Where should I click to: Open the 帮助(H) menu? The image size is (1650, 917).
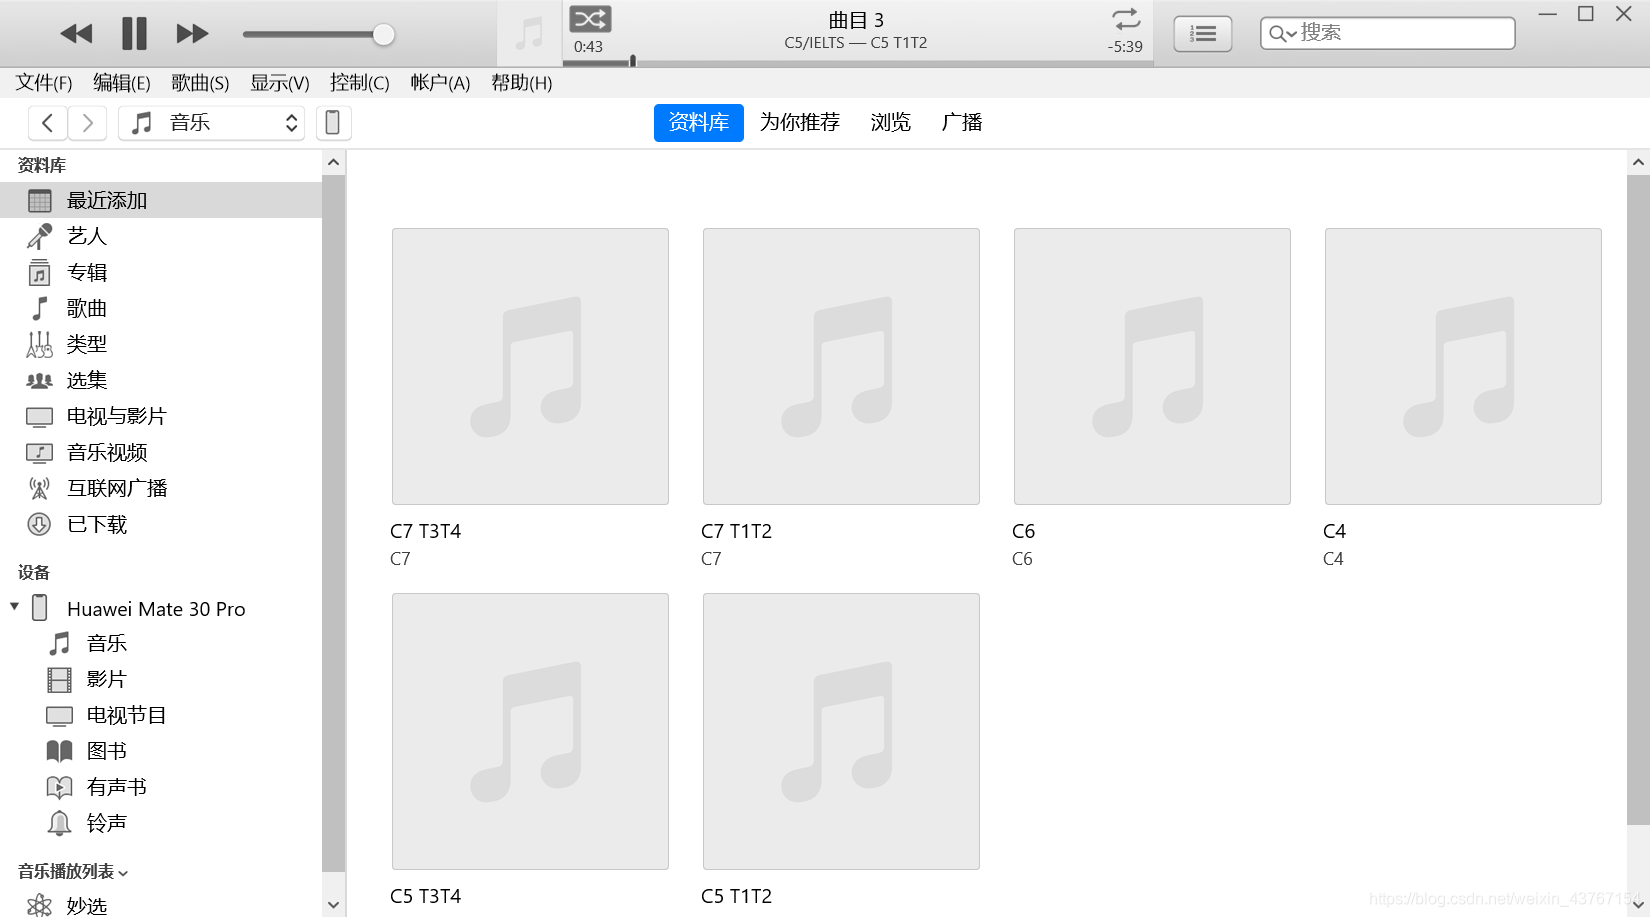point(521,83)
